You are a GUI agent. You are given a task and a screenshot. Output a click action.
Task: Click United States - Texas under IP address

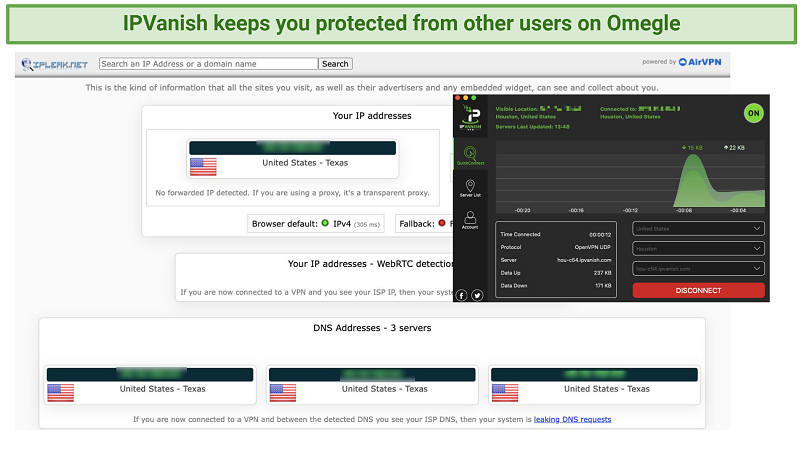click(x=305, y=162)
